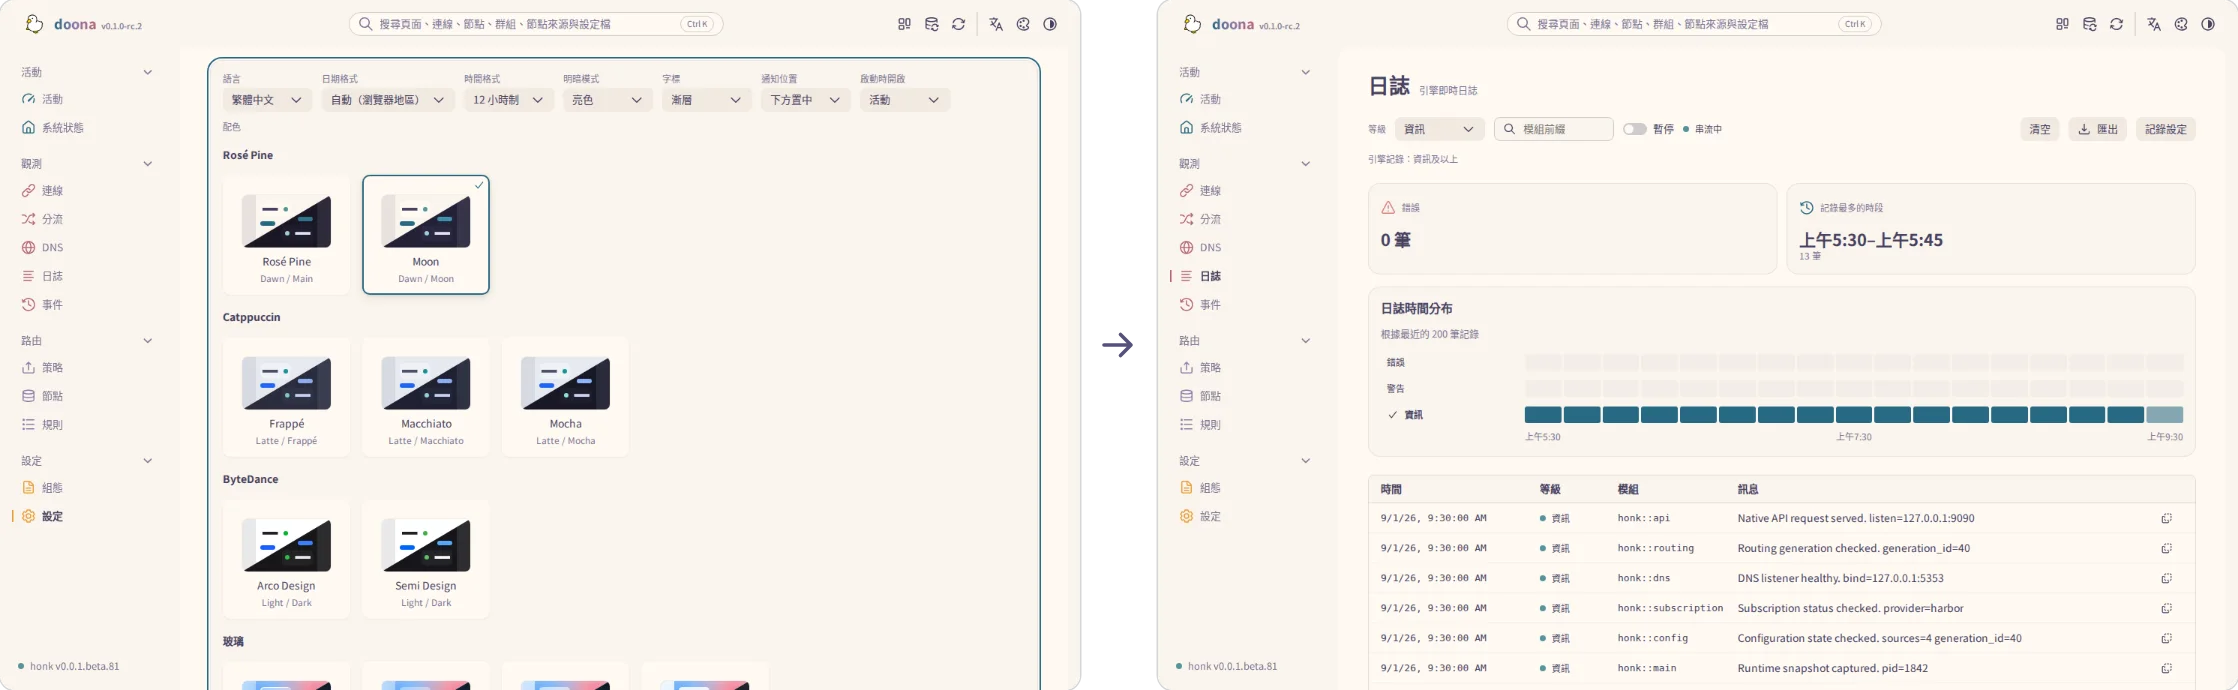Toggle 警告 row in log distribution chart
Viewport: 2238px width, 690px height.
pos(1395,388)
